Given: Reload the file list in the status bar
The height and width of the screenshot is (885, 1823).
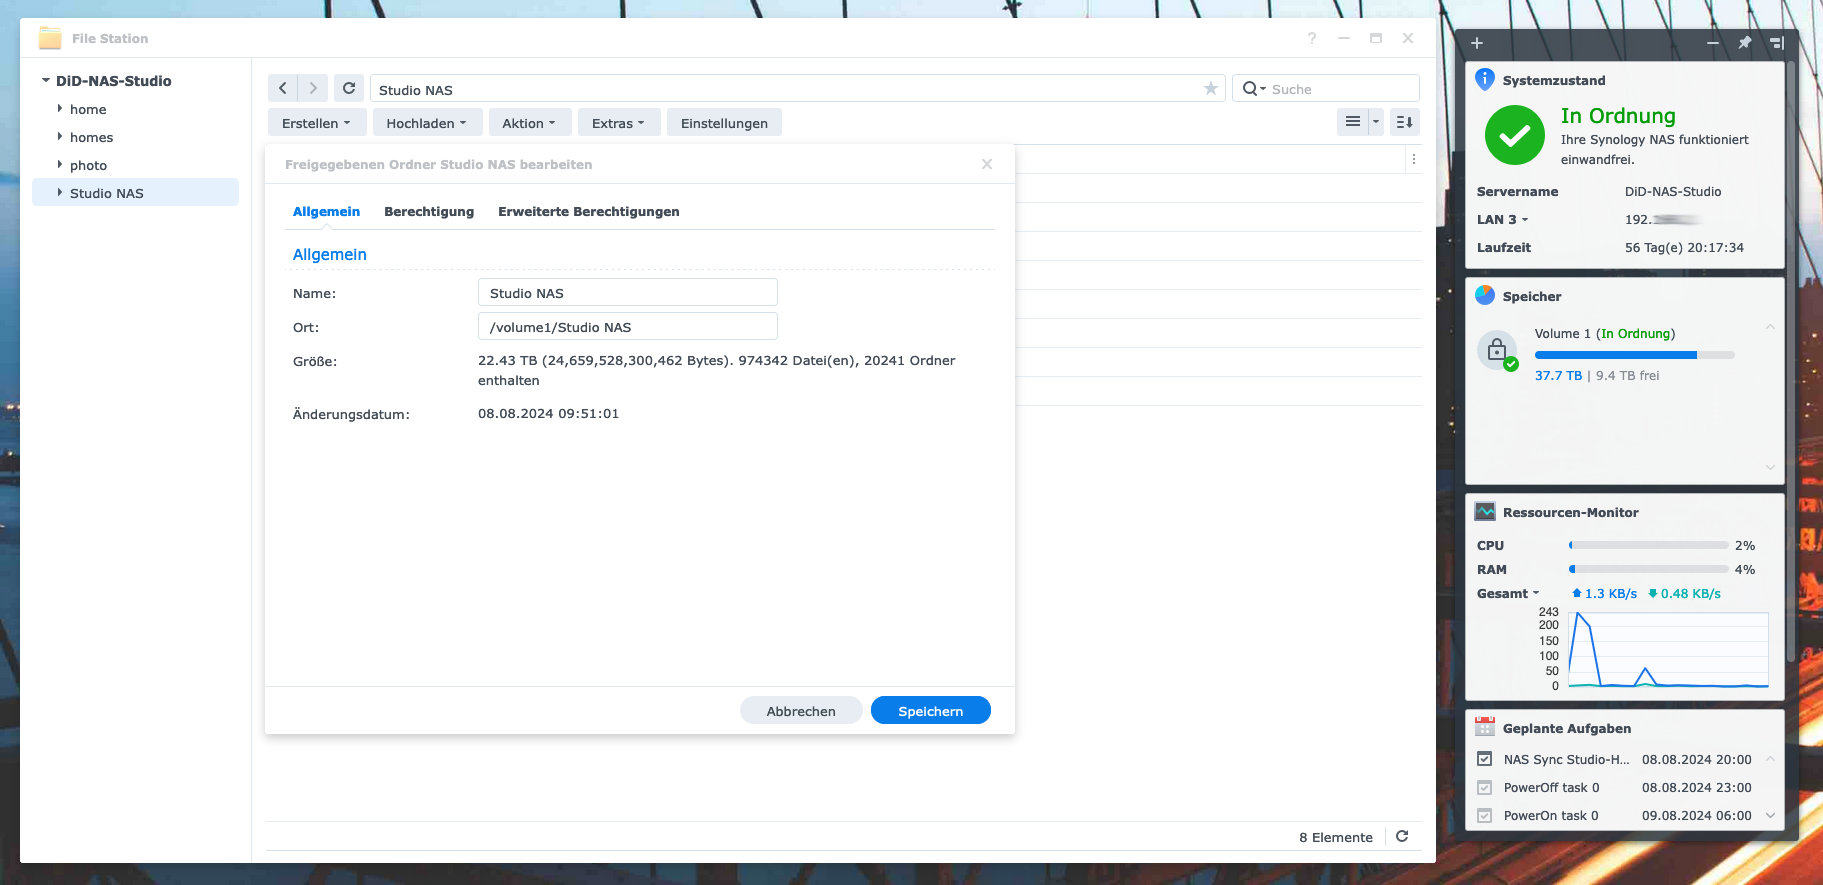Looking at the screenshot, I should pyautogui.click(x=1402, y=837).
